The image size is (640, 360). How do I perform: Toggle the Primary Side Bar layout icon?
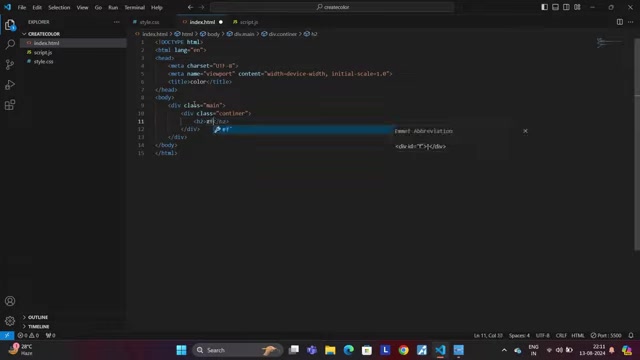tap(544, 7)
